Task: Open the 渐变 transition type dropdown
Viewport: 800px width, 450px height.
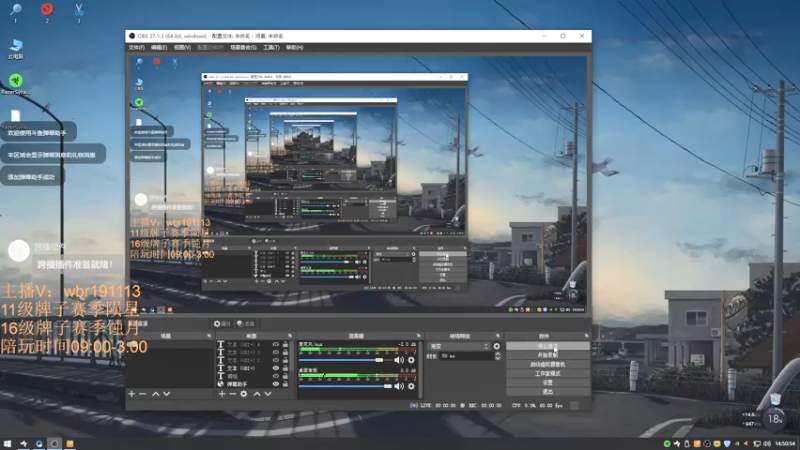Action: [x=459, y=346]
